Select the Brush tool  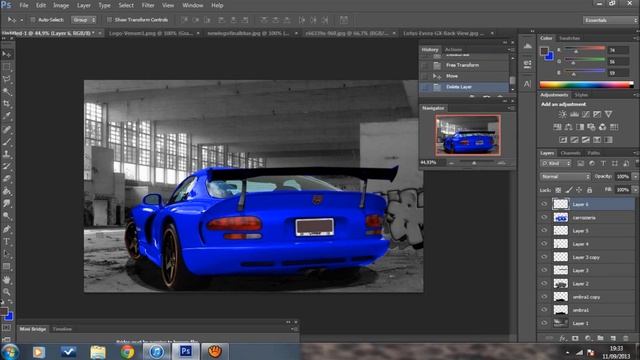pos(7,142)
